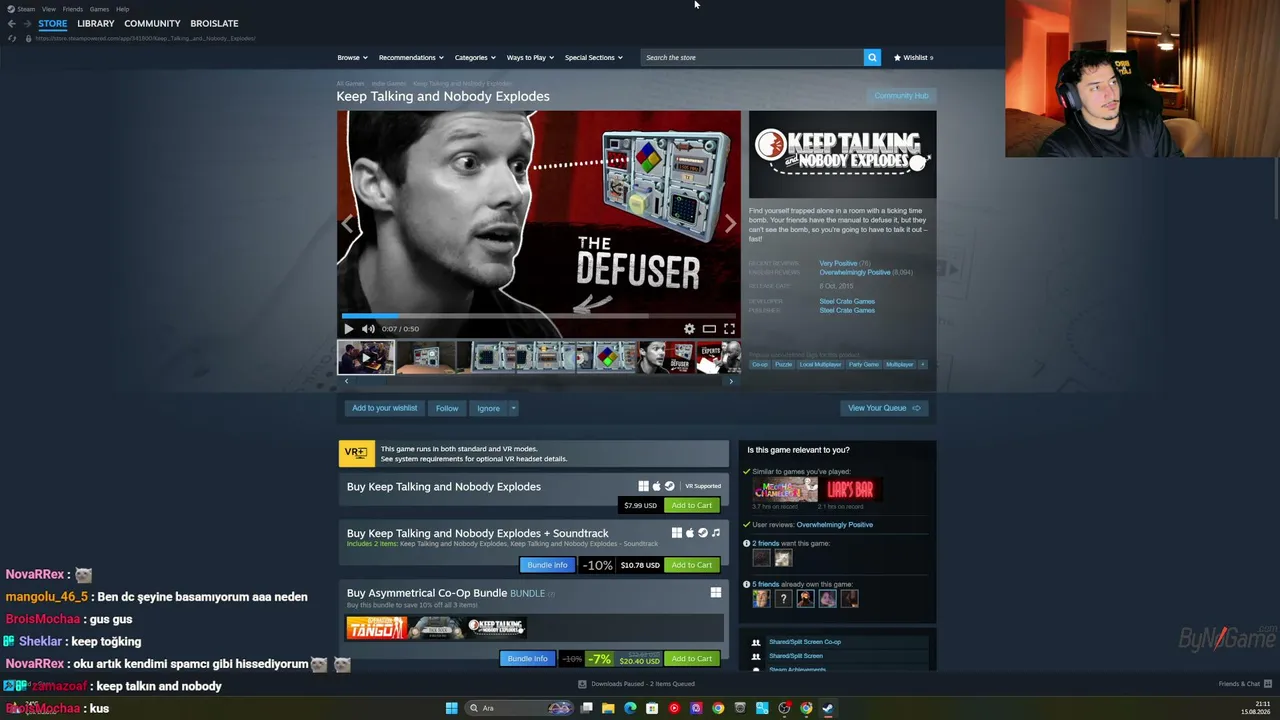Open the Wishlist button
Viewport: 1280px width, 720px height.
click(x=913, y=57)
